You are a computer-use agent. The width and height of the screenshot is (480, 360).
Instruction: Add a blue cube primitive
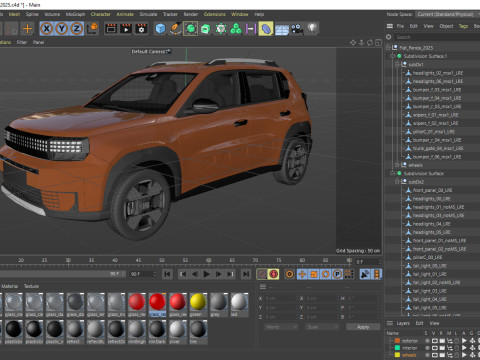(160, 29)
